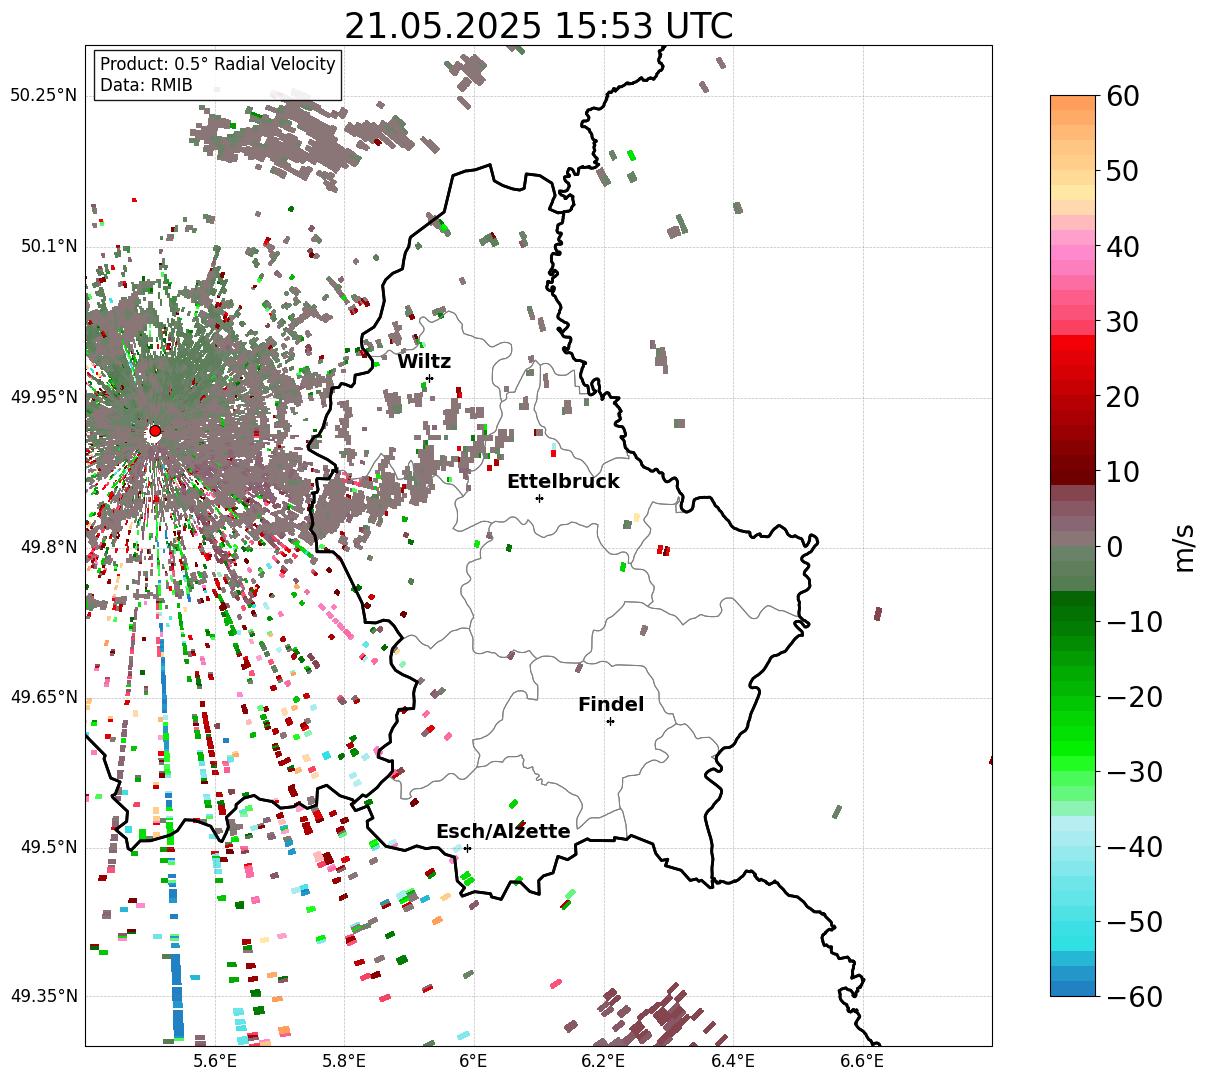Click the 6.2°E longitude label
This screenshot has width=1207, height=1081.
(603, 1060)
